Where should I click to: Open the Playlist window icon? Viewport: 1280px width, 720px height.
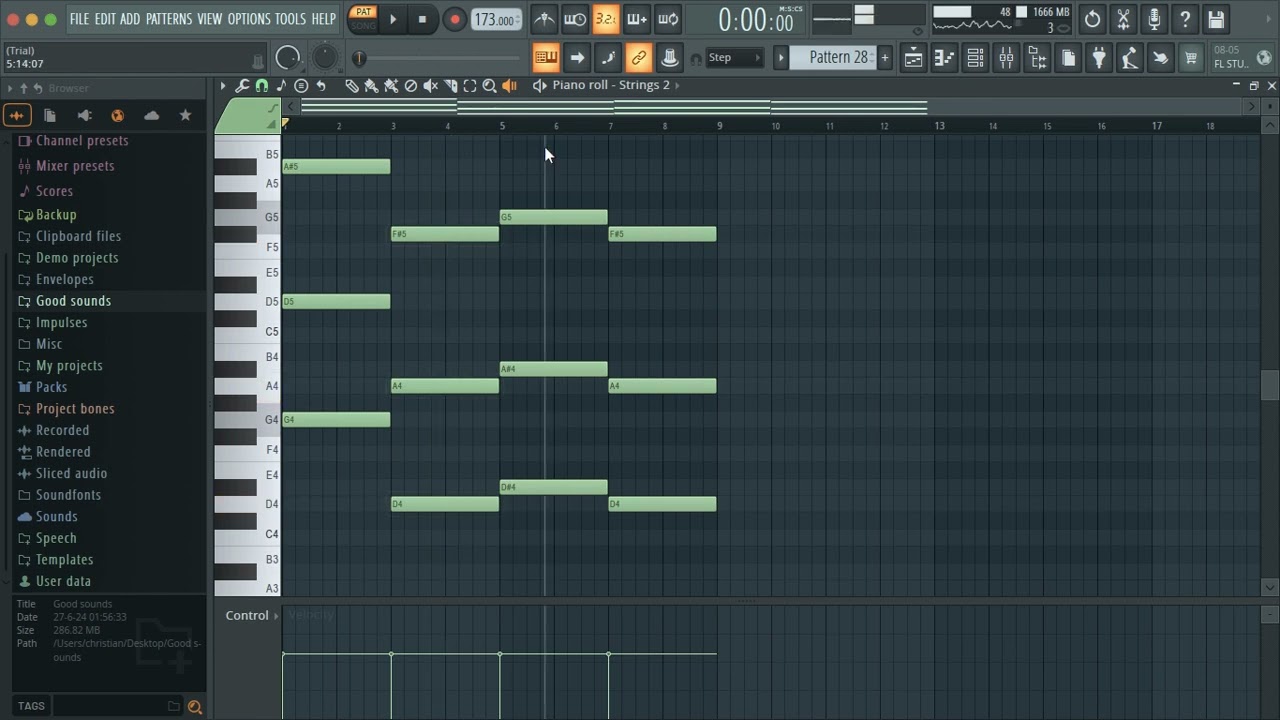click(x=914, y=58)
